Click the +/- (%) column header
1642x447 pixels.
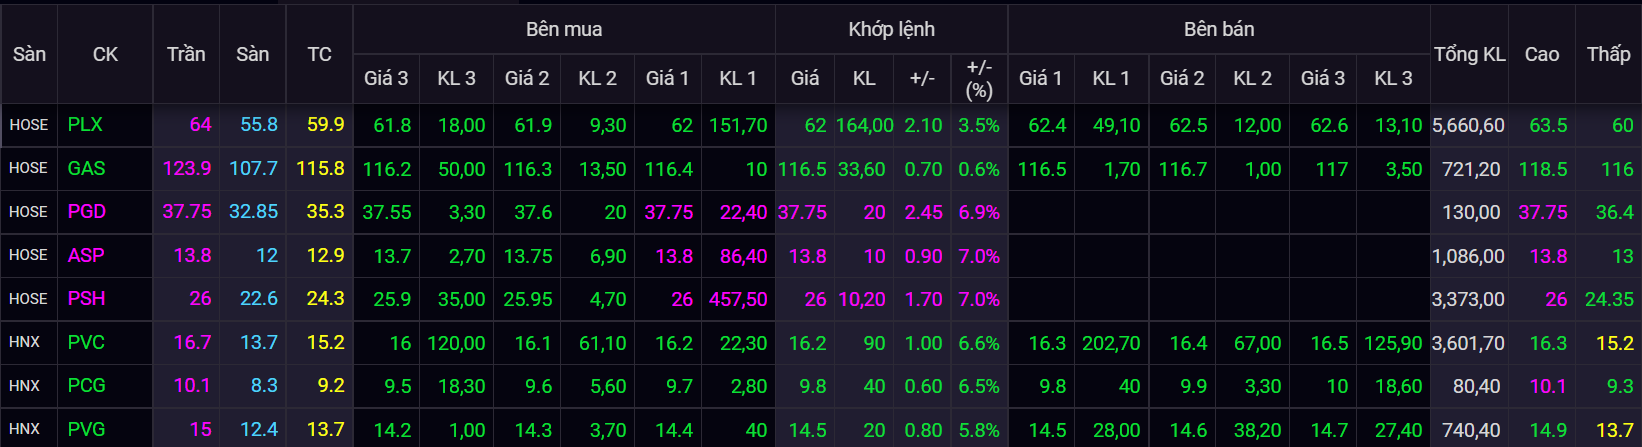click(979, 79)
